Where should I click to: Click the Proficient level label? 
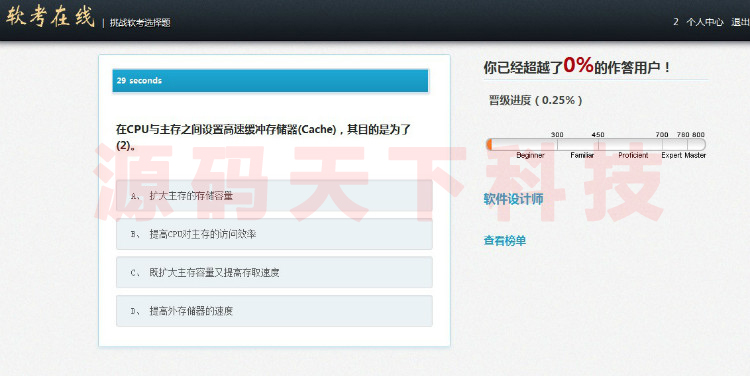coord(633,155)
